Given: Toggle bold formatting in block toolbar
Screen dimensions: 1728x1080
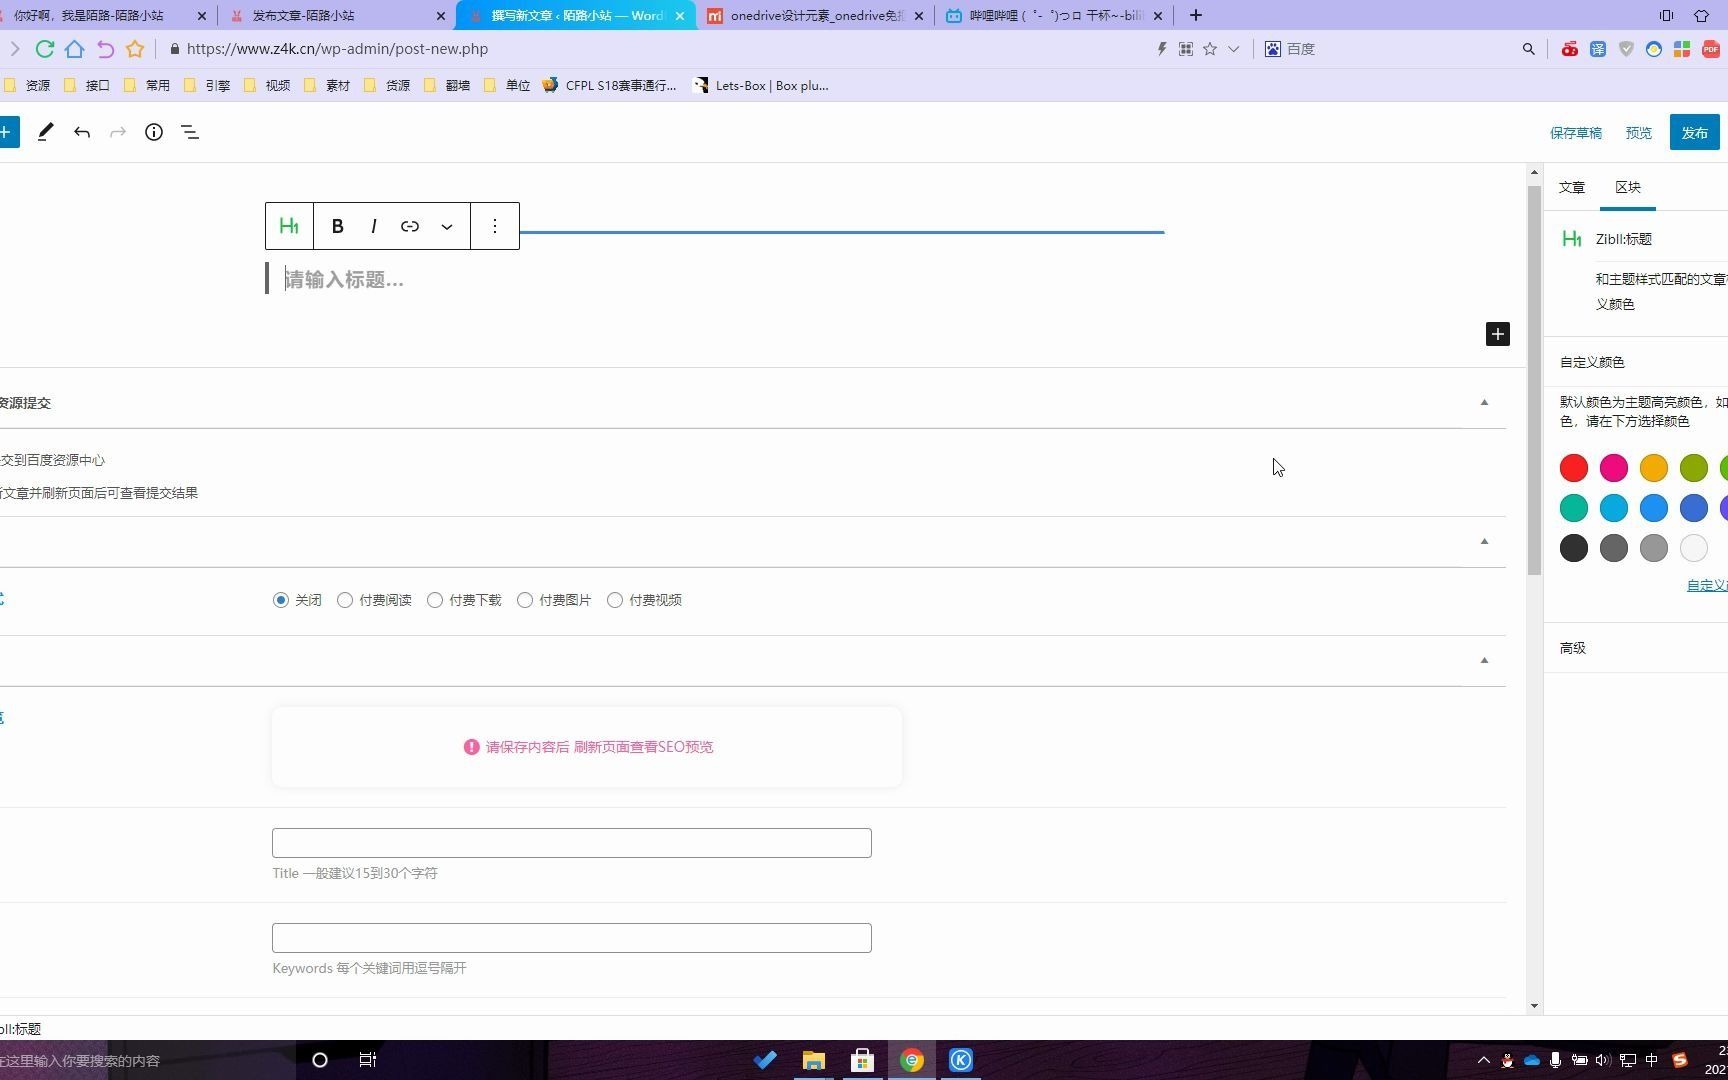Looking at the screenshot, I should click(x=338, y=226).
